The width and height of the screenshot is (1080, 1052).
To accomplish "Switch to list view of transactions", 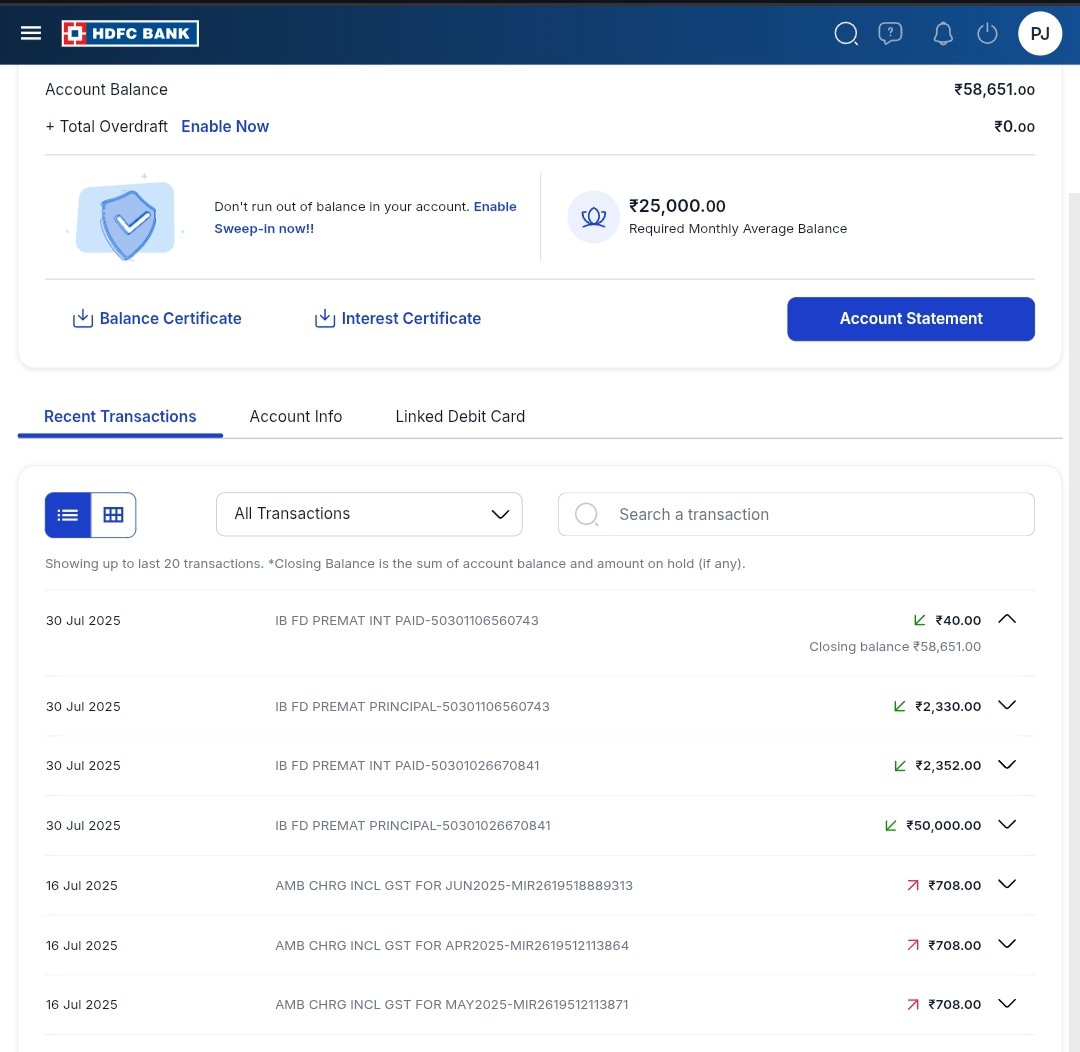I will 68,515.
